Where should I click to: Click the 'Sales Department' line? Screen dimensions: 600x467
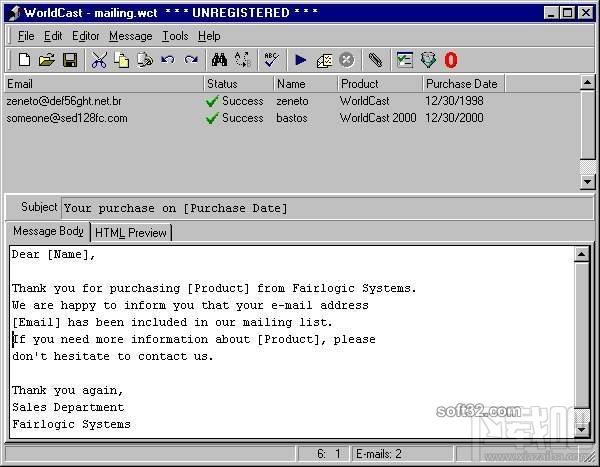tap(68, 407)
